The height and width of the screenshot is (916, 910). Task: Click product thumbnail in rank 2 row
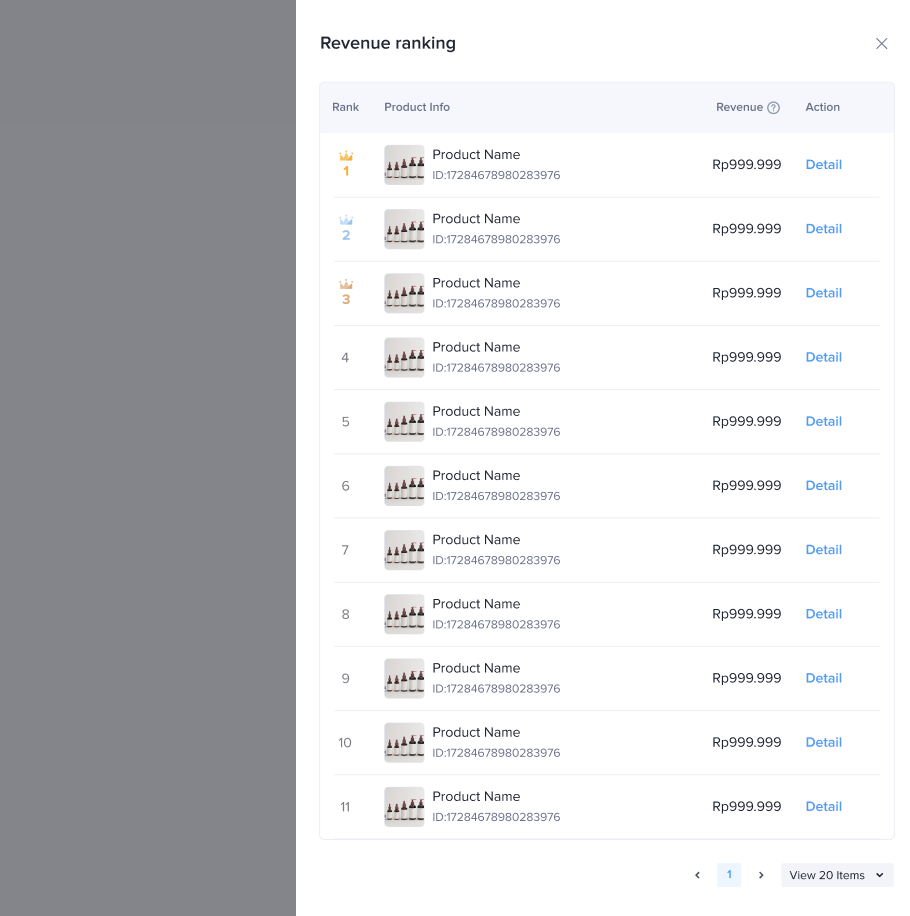(x=404, y=229)
